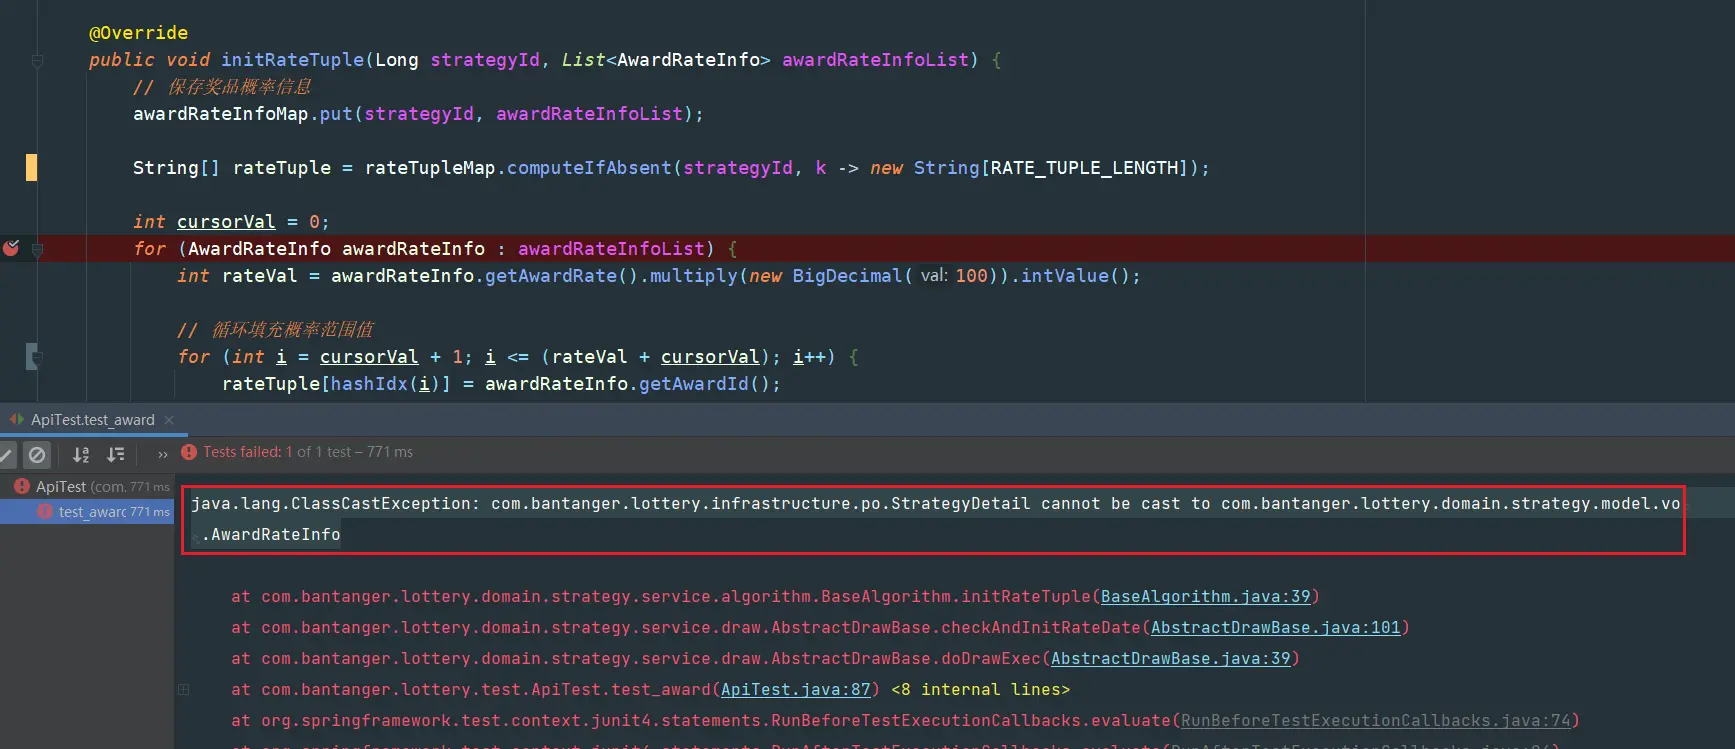The width and height of the screenshot is (1735, 749).
Task: Expand folded stack frames plus icon in console gutter
Action: click(183, 689)
